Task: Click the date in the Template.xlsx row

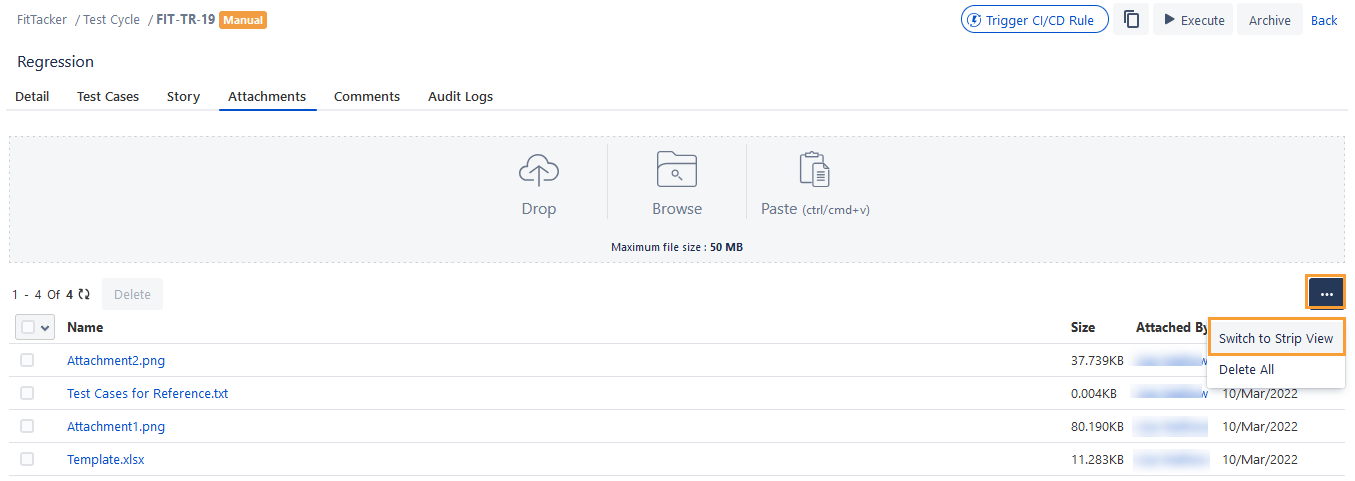Action: click(1260, 459)
